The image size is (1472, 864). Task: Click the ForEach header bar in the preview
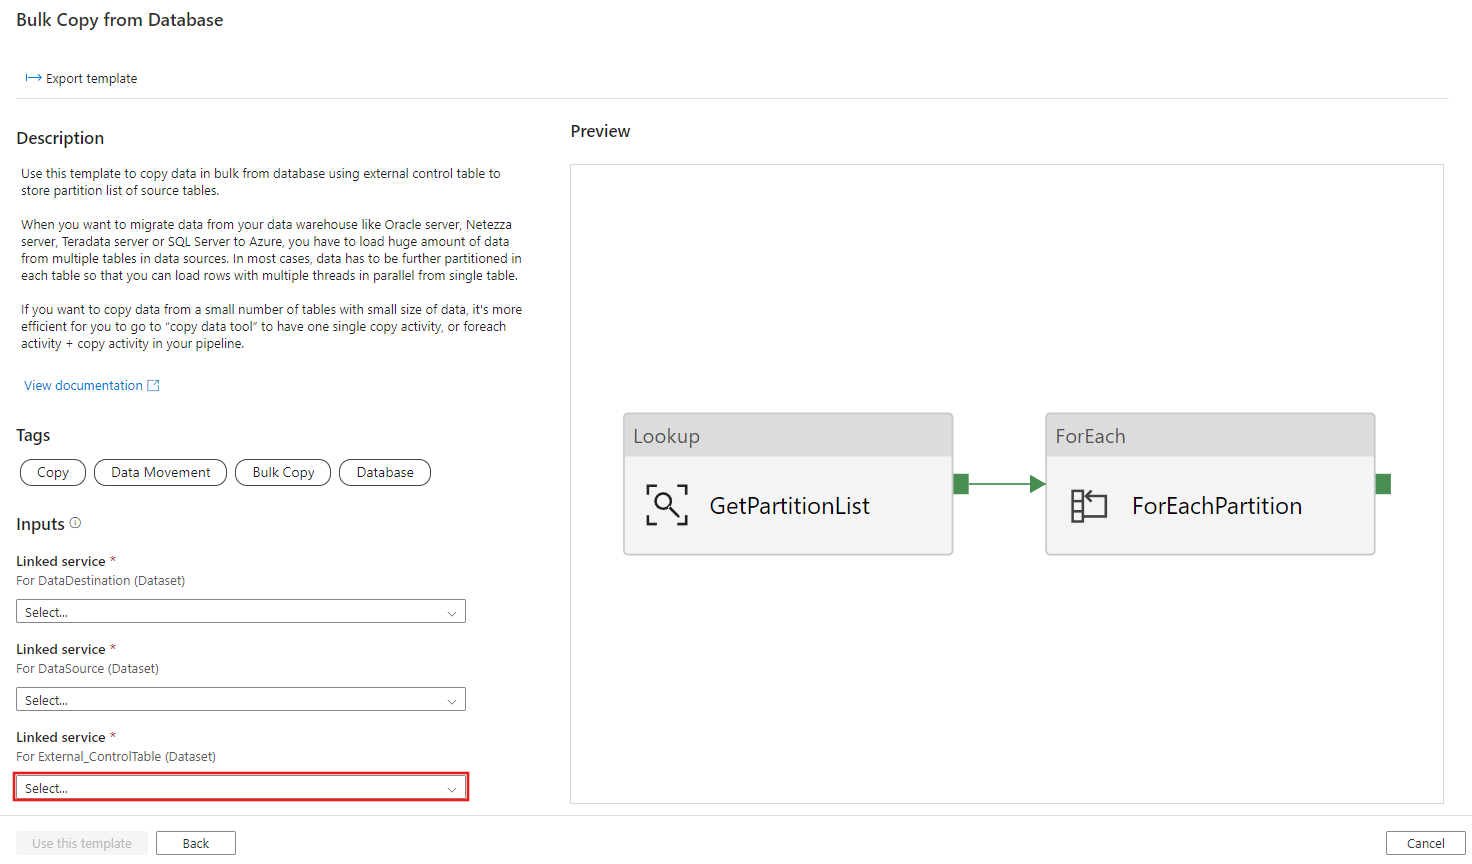pyautogui.click(x=1210, y=434)
